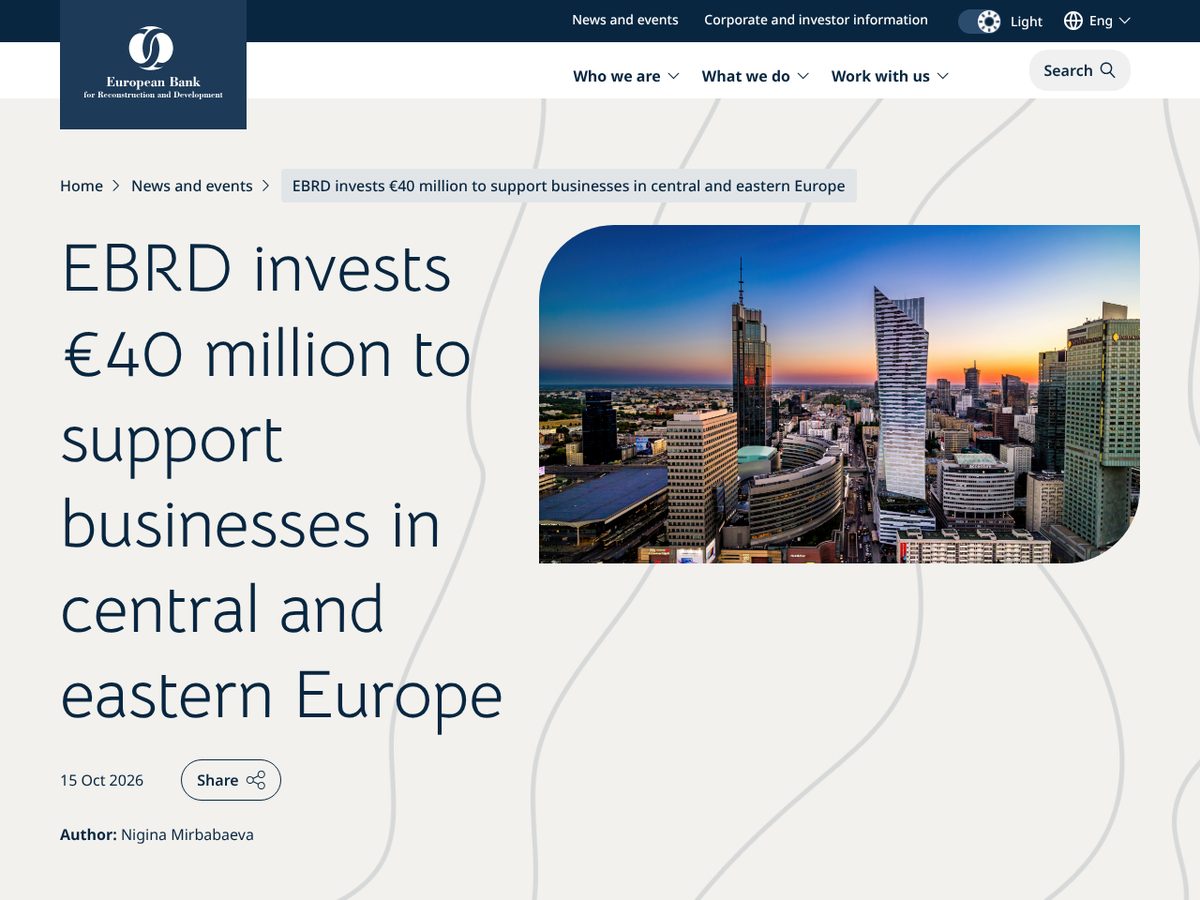Click the Search button

point(1079,70)
